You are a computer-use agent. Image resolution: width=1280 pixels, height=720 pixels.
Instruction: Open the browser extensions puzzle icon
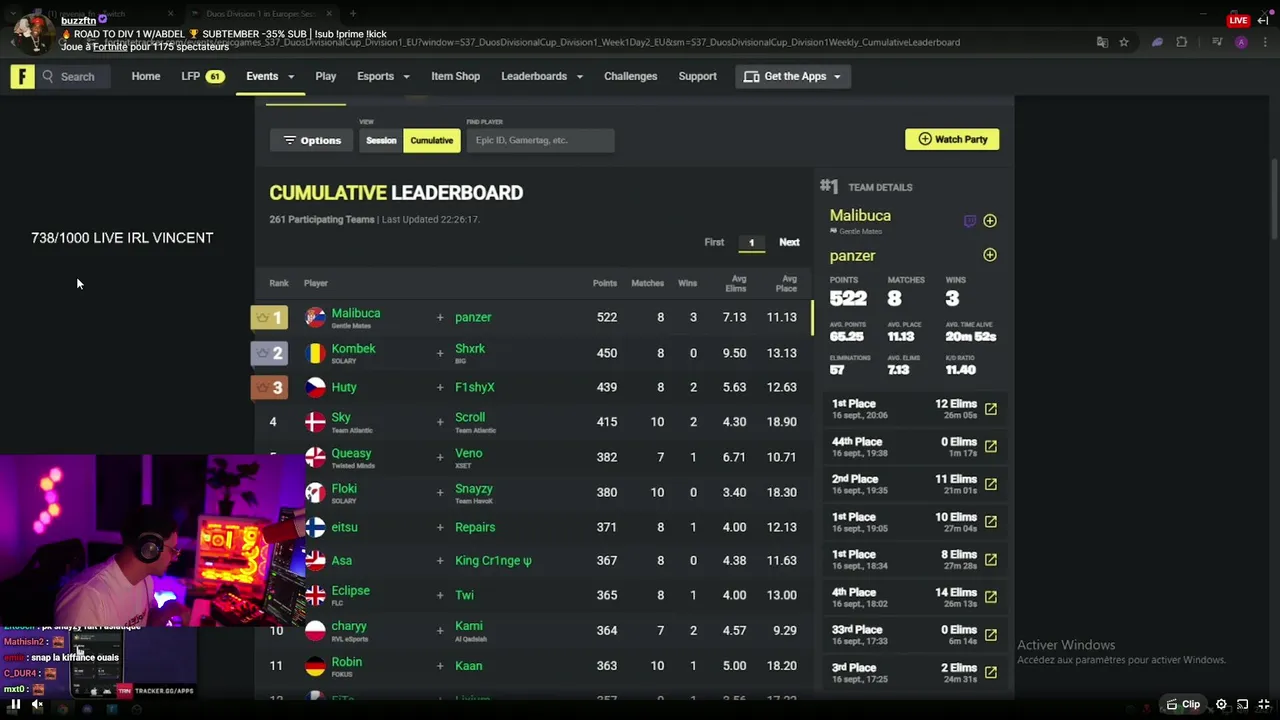point(1182,42)
